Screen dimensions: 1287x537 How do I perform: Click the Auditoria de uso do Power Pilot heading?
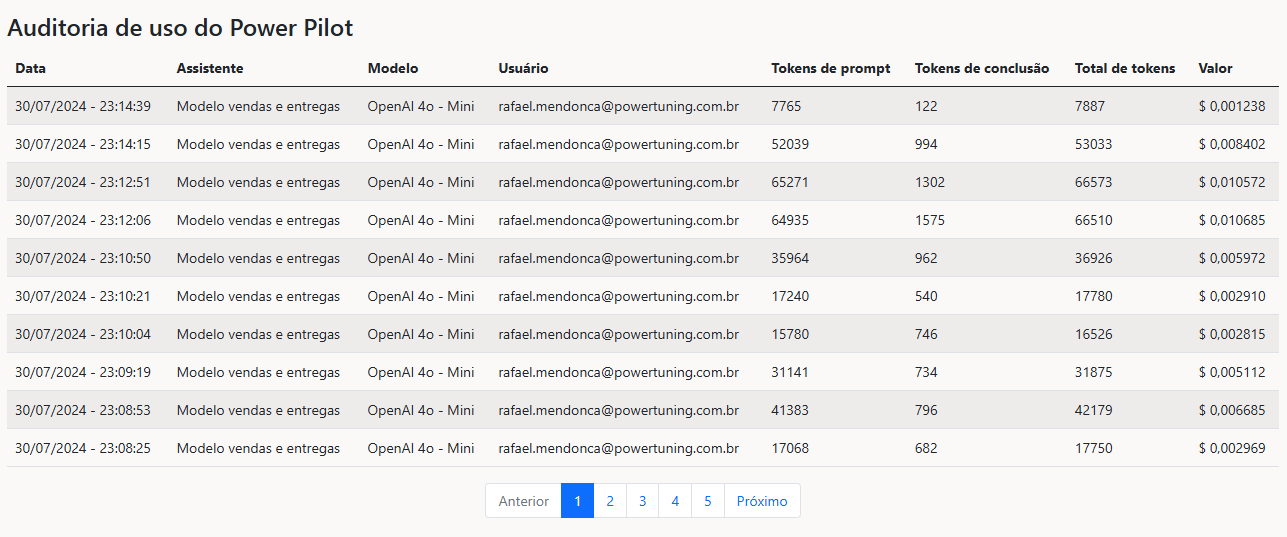[180, 28]
